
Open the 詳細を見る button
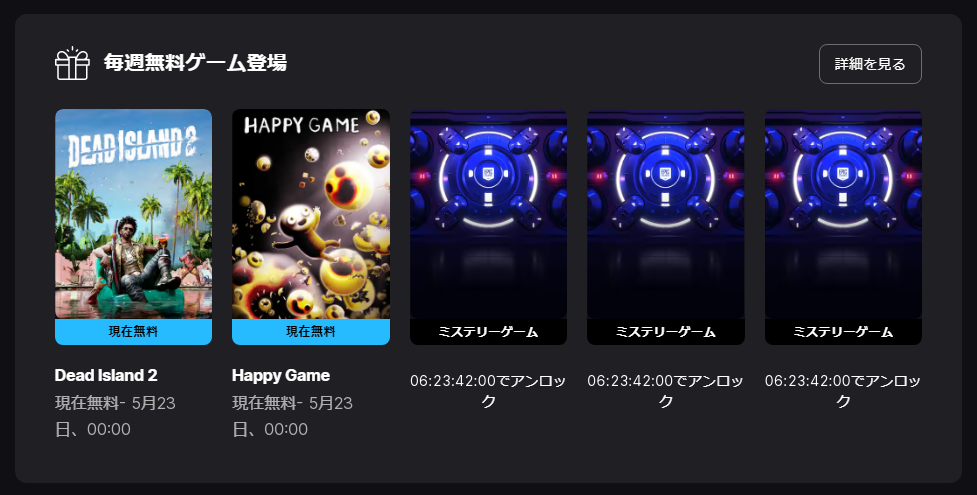(870, 64)
